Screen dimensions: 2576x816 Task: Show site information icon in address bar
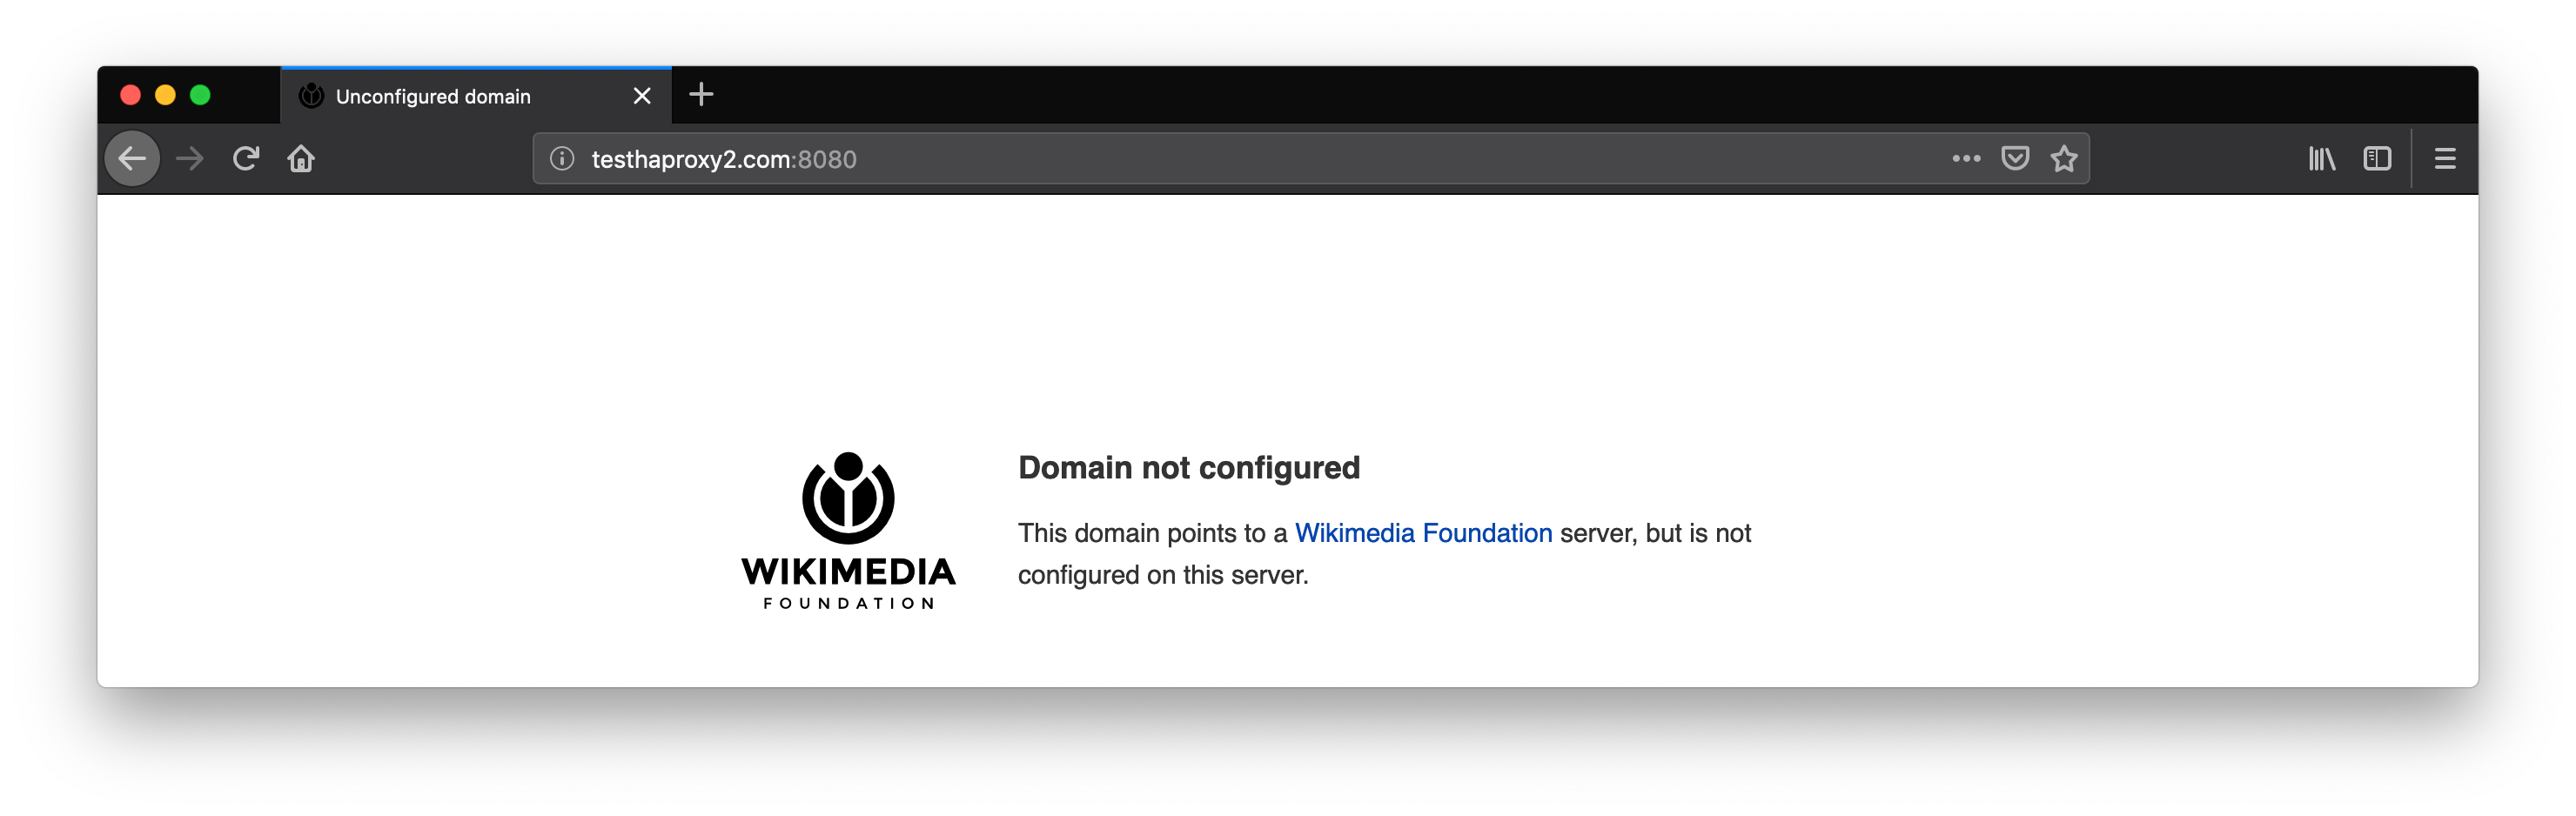(562, 159)
